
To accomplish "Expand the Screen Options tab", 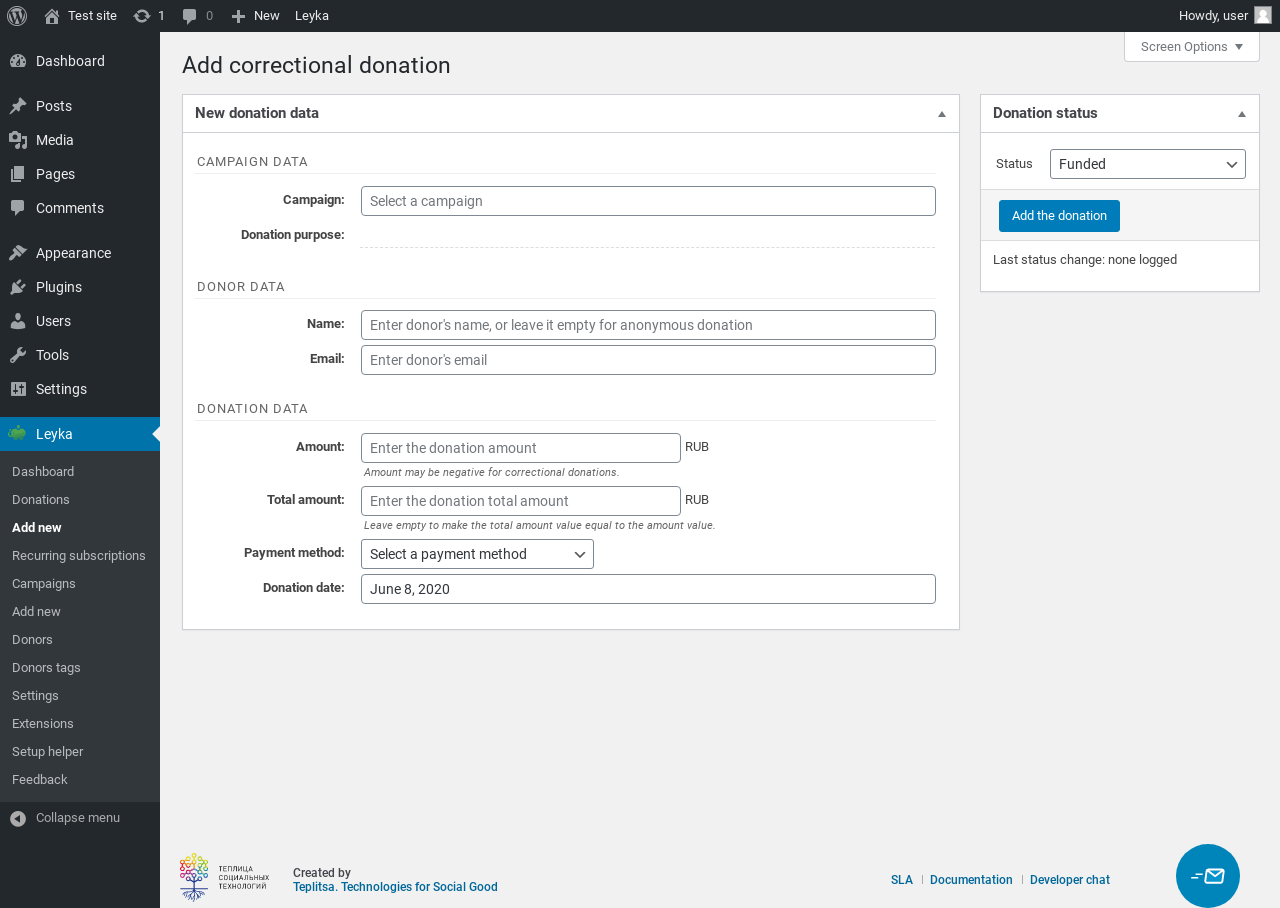I will pos(1191,47).
